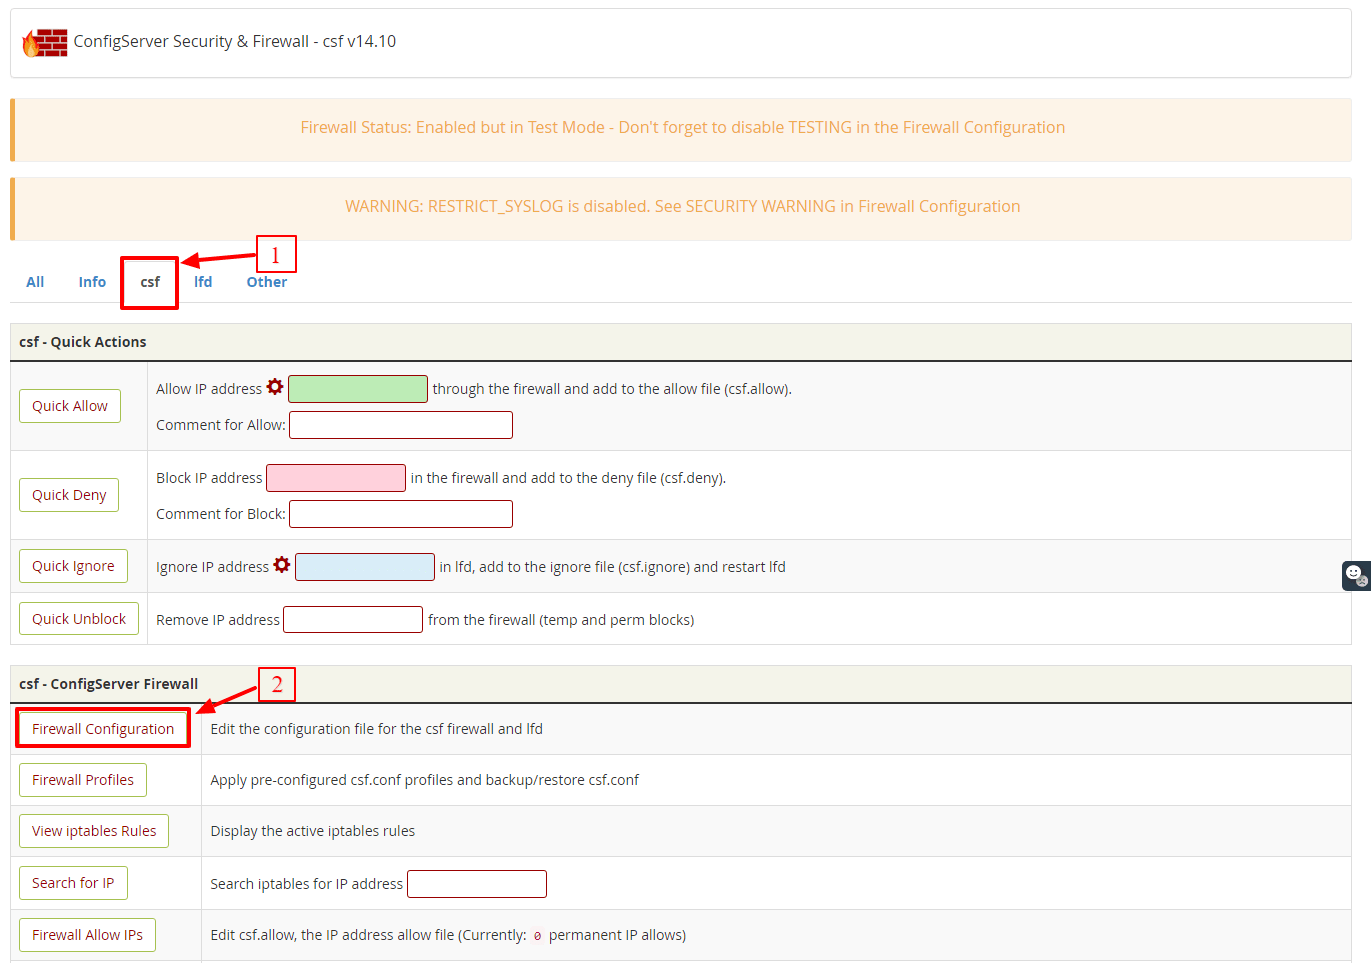Click the feedback smiley widget on right edge
The width and height of the screenshot is (1371, 963).
1355,575
